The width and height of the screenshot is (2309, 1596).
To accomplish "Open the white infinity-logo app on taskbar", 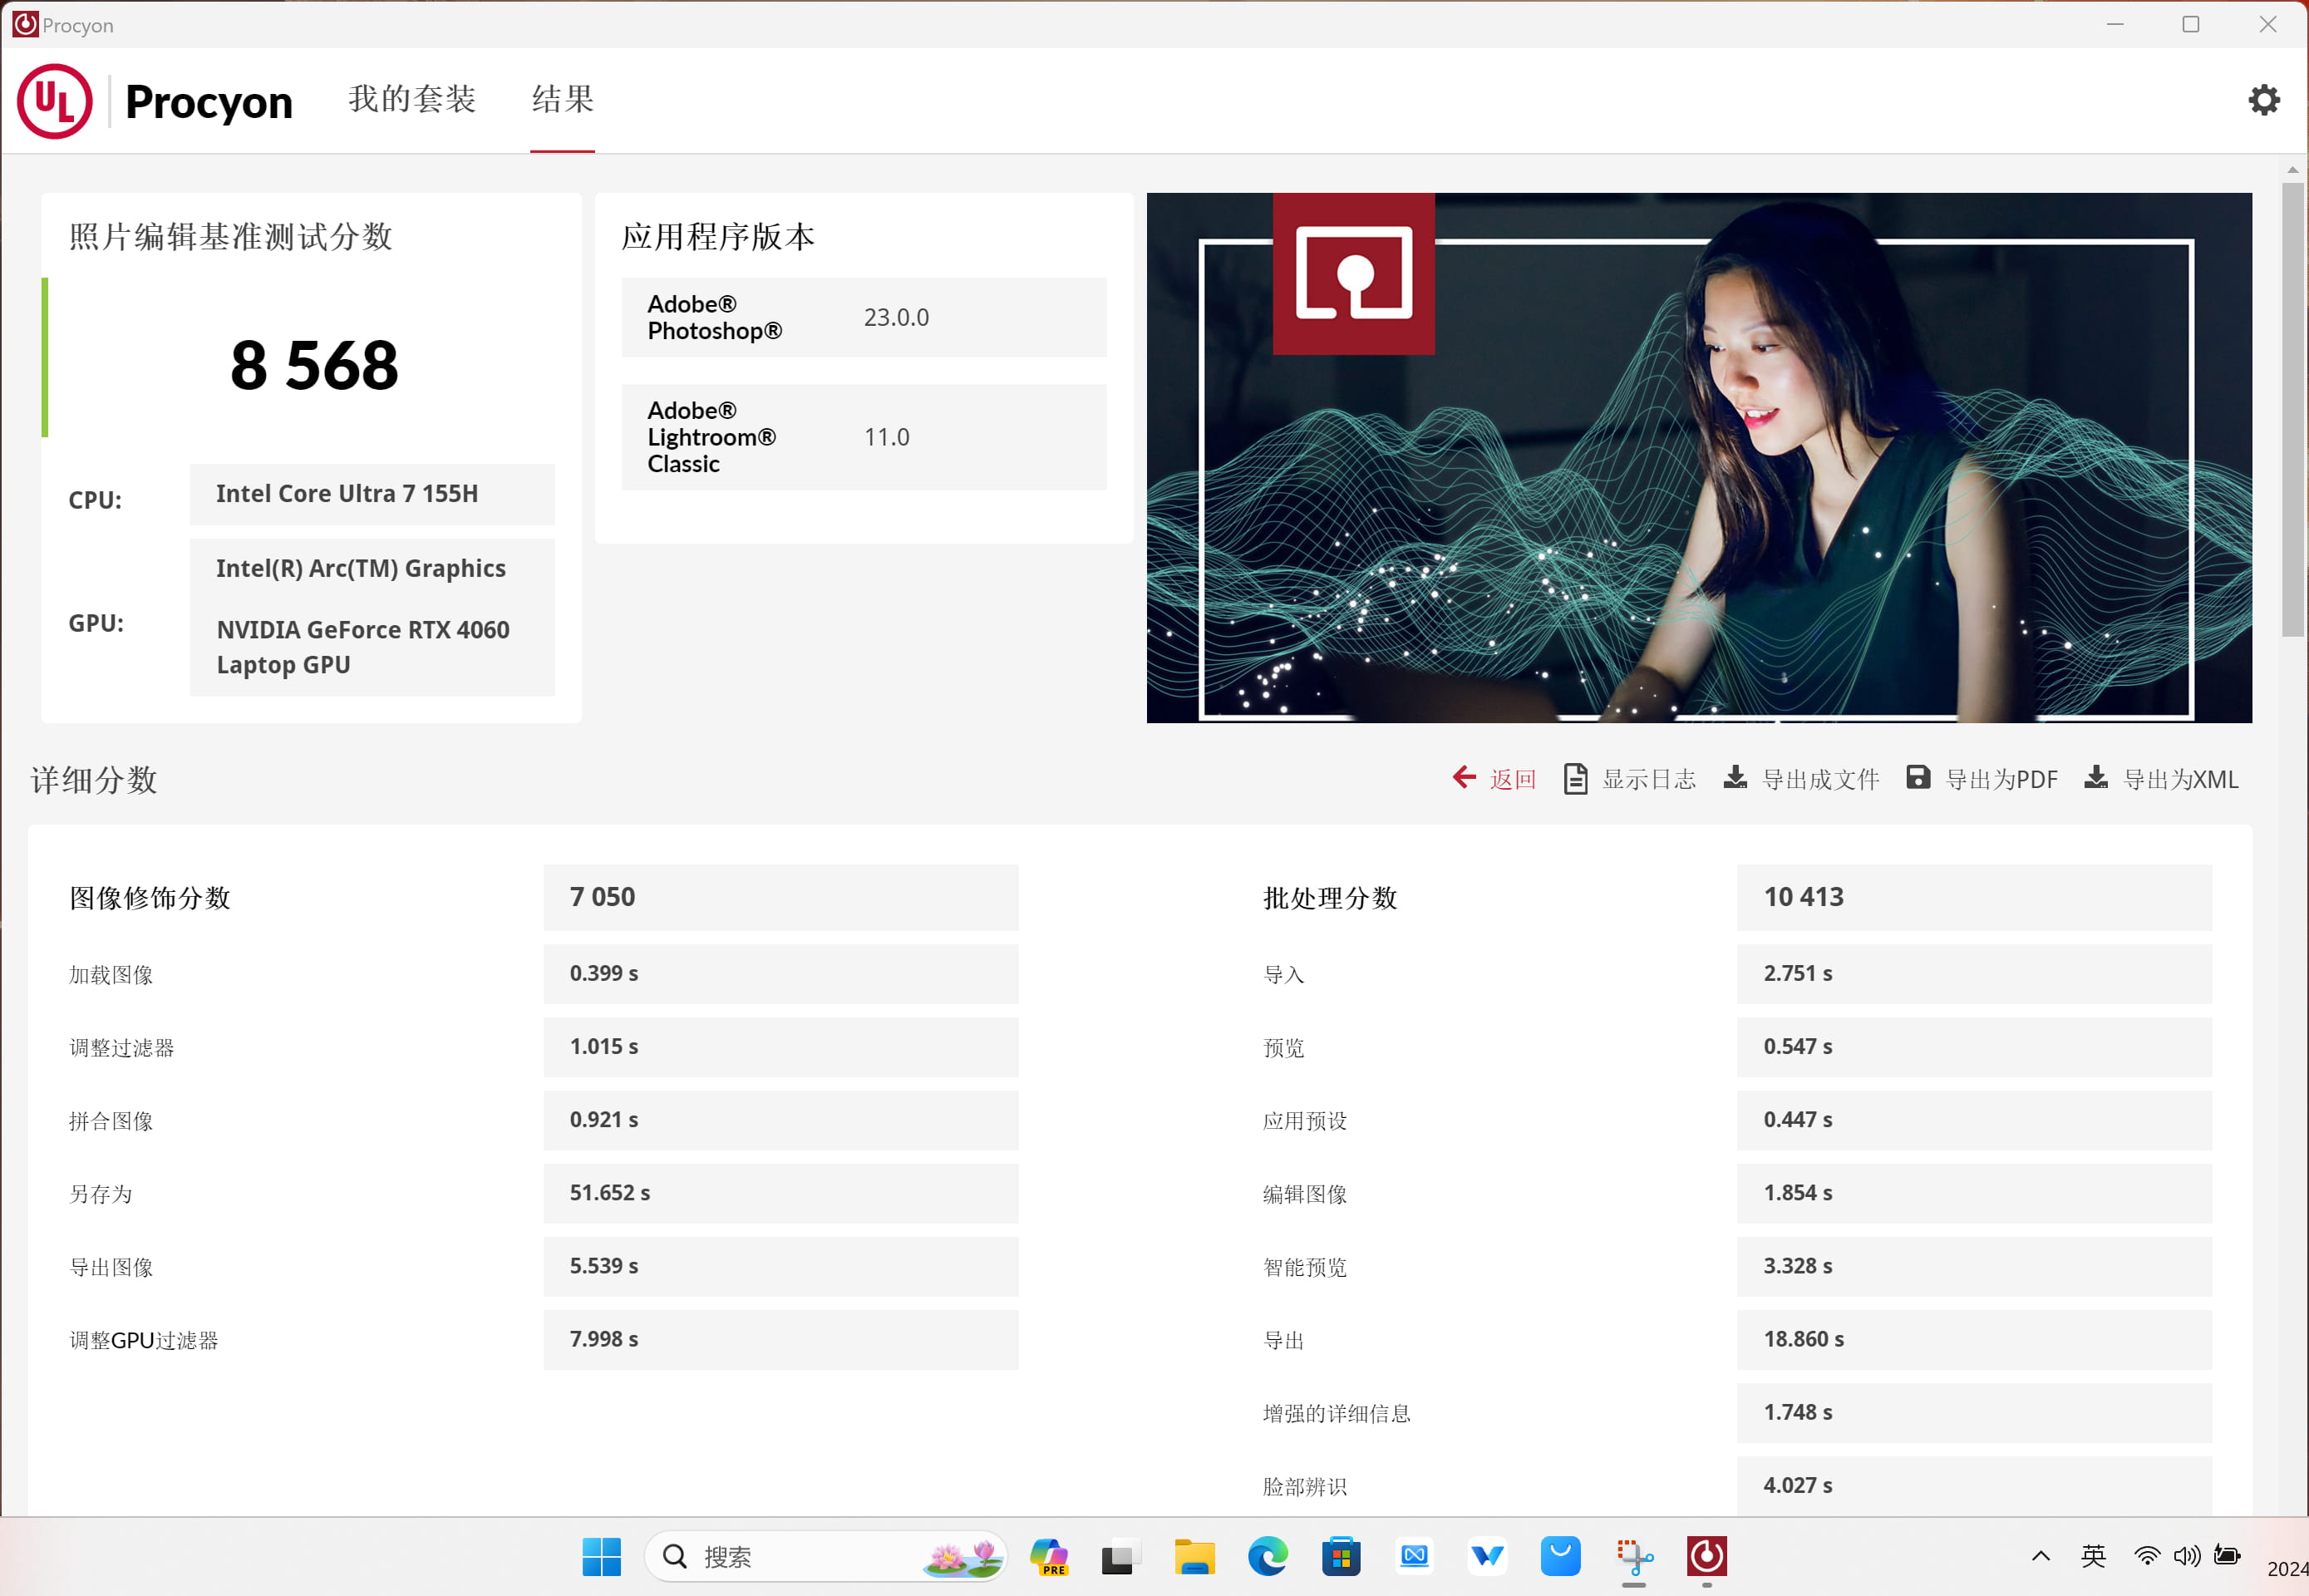I will 1414,1556.
